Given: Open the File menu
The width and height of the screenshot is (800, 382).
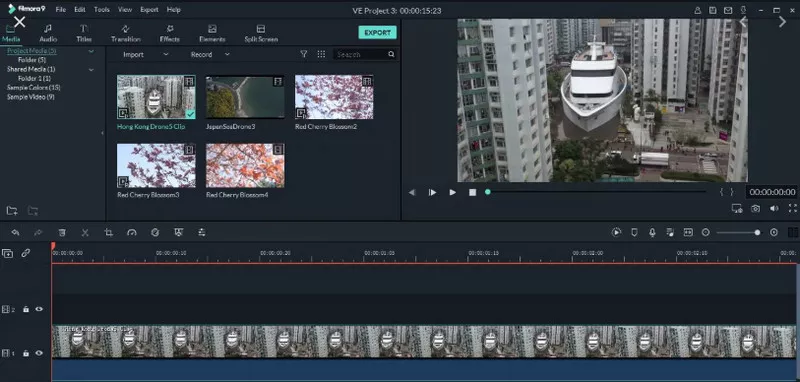Looking at the screenshot, I should tap(61, 10).
